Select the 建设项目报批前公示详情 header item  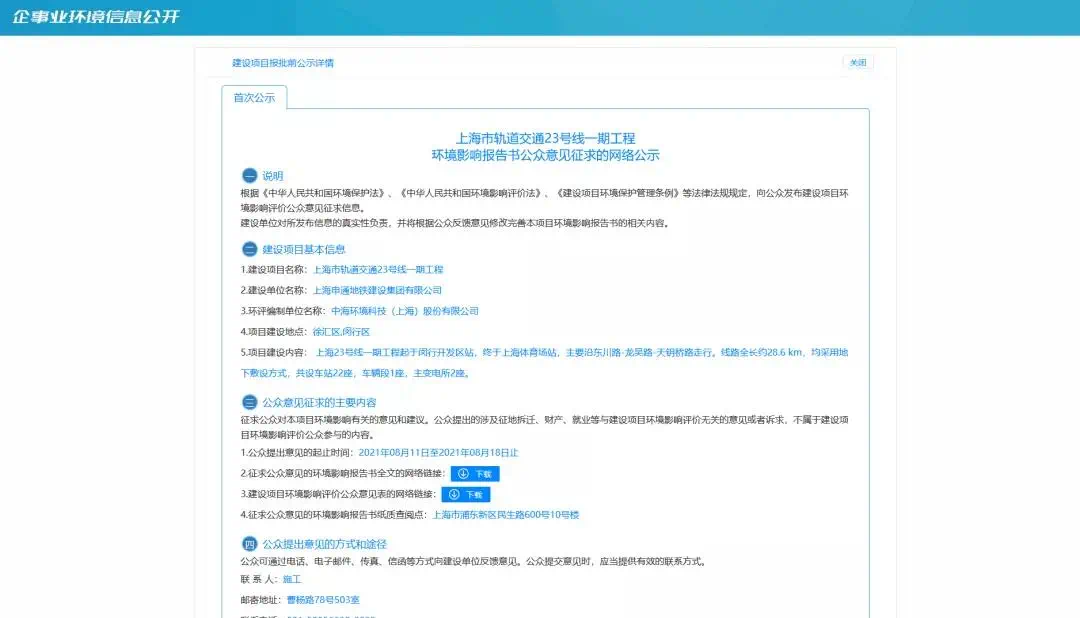coord(283,63)
